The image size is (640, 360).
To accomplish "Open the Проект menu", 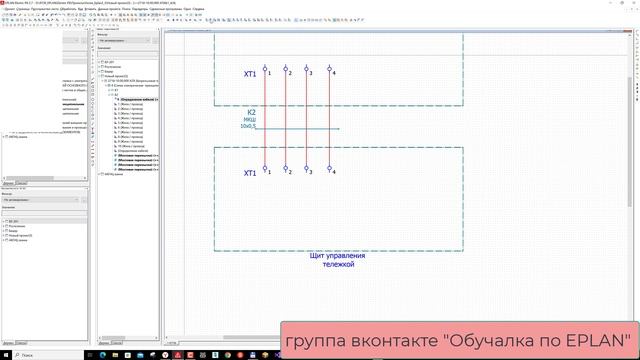I will 10,9.
